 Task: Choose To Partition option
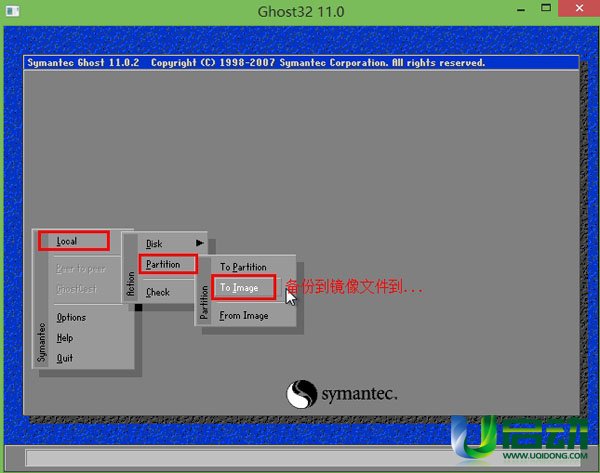(243, 267)
